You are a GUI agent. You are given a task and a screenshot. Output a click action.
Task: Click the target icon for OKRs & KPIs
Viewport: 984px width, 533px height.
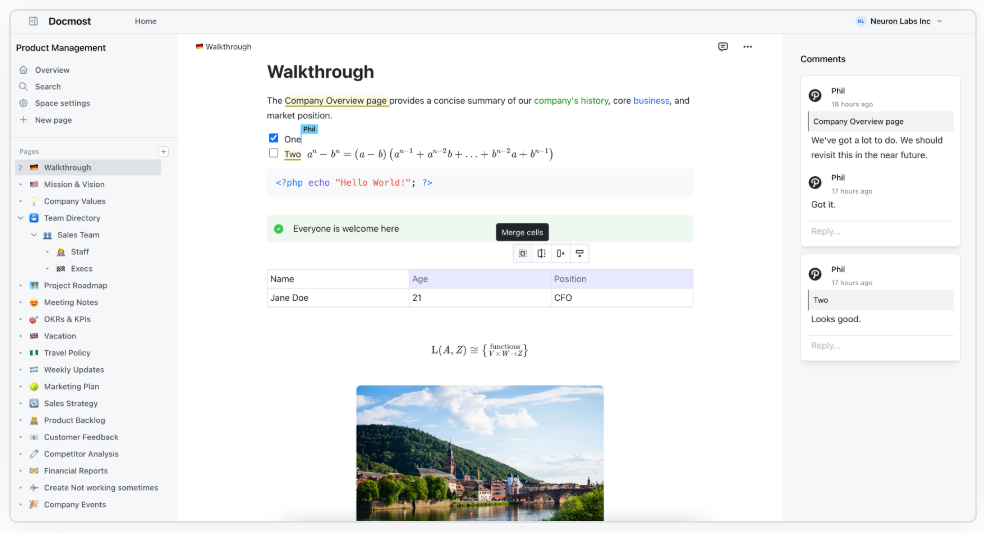pos(34,320)
